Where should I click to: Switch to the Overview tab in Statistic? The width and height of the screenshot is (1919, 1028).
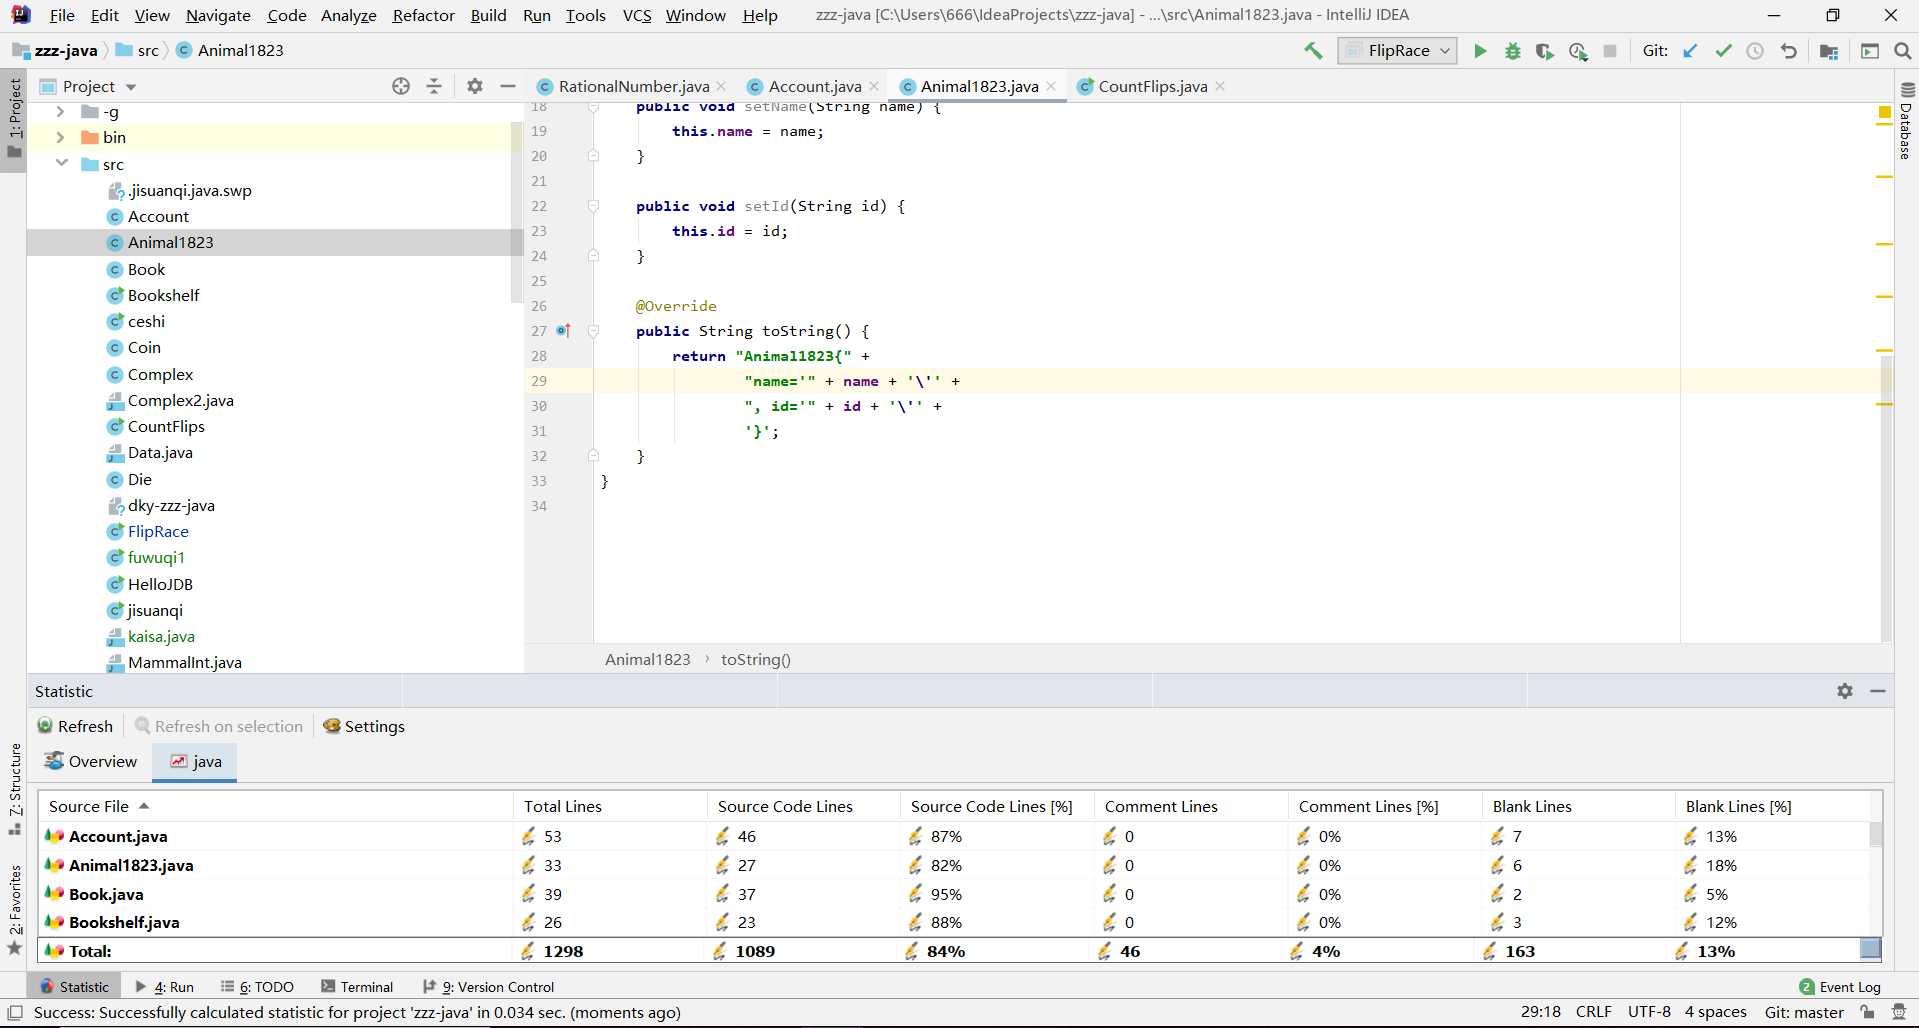click(x=91, y=761)
